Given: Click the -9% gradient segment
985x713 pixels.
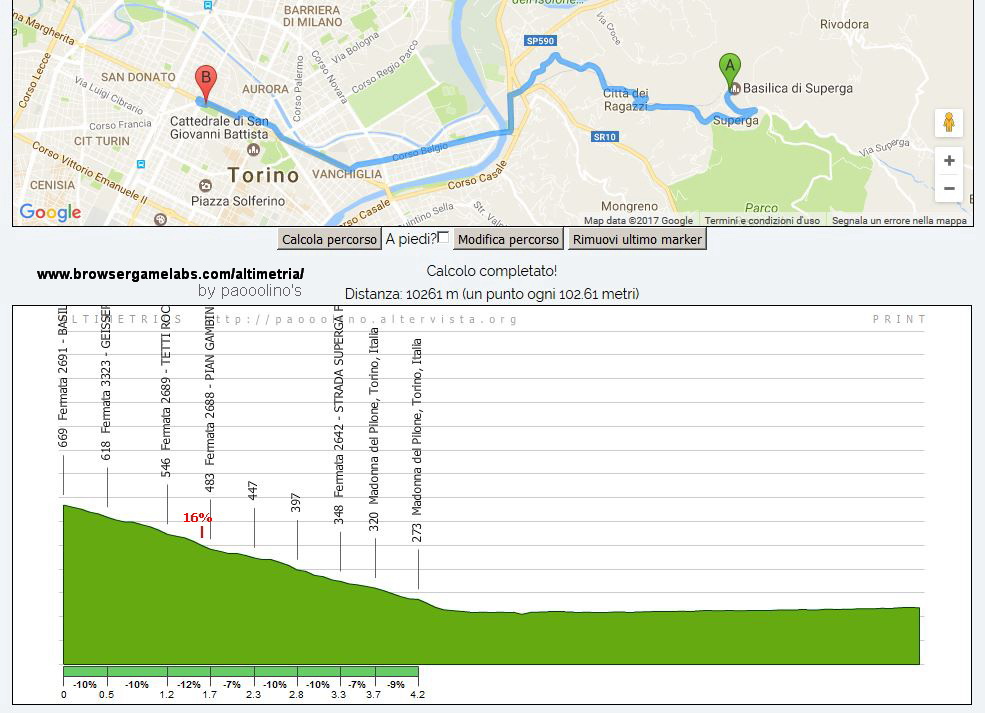Looking at the screenshot, I should tap(396, 685).
